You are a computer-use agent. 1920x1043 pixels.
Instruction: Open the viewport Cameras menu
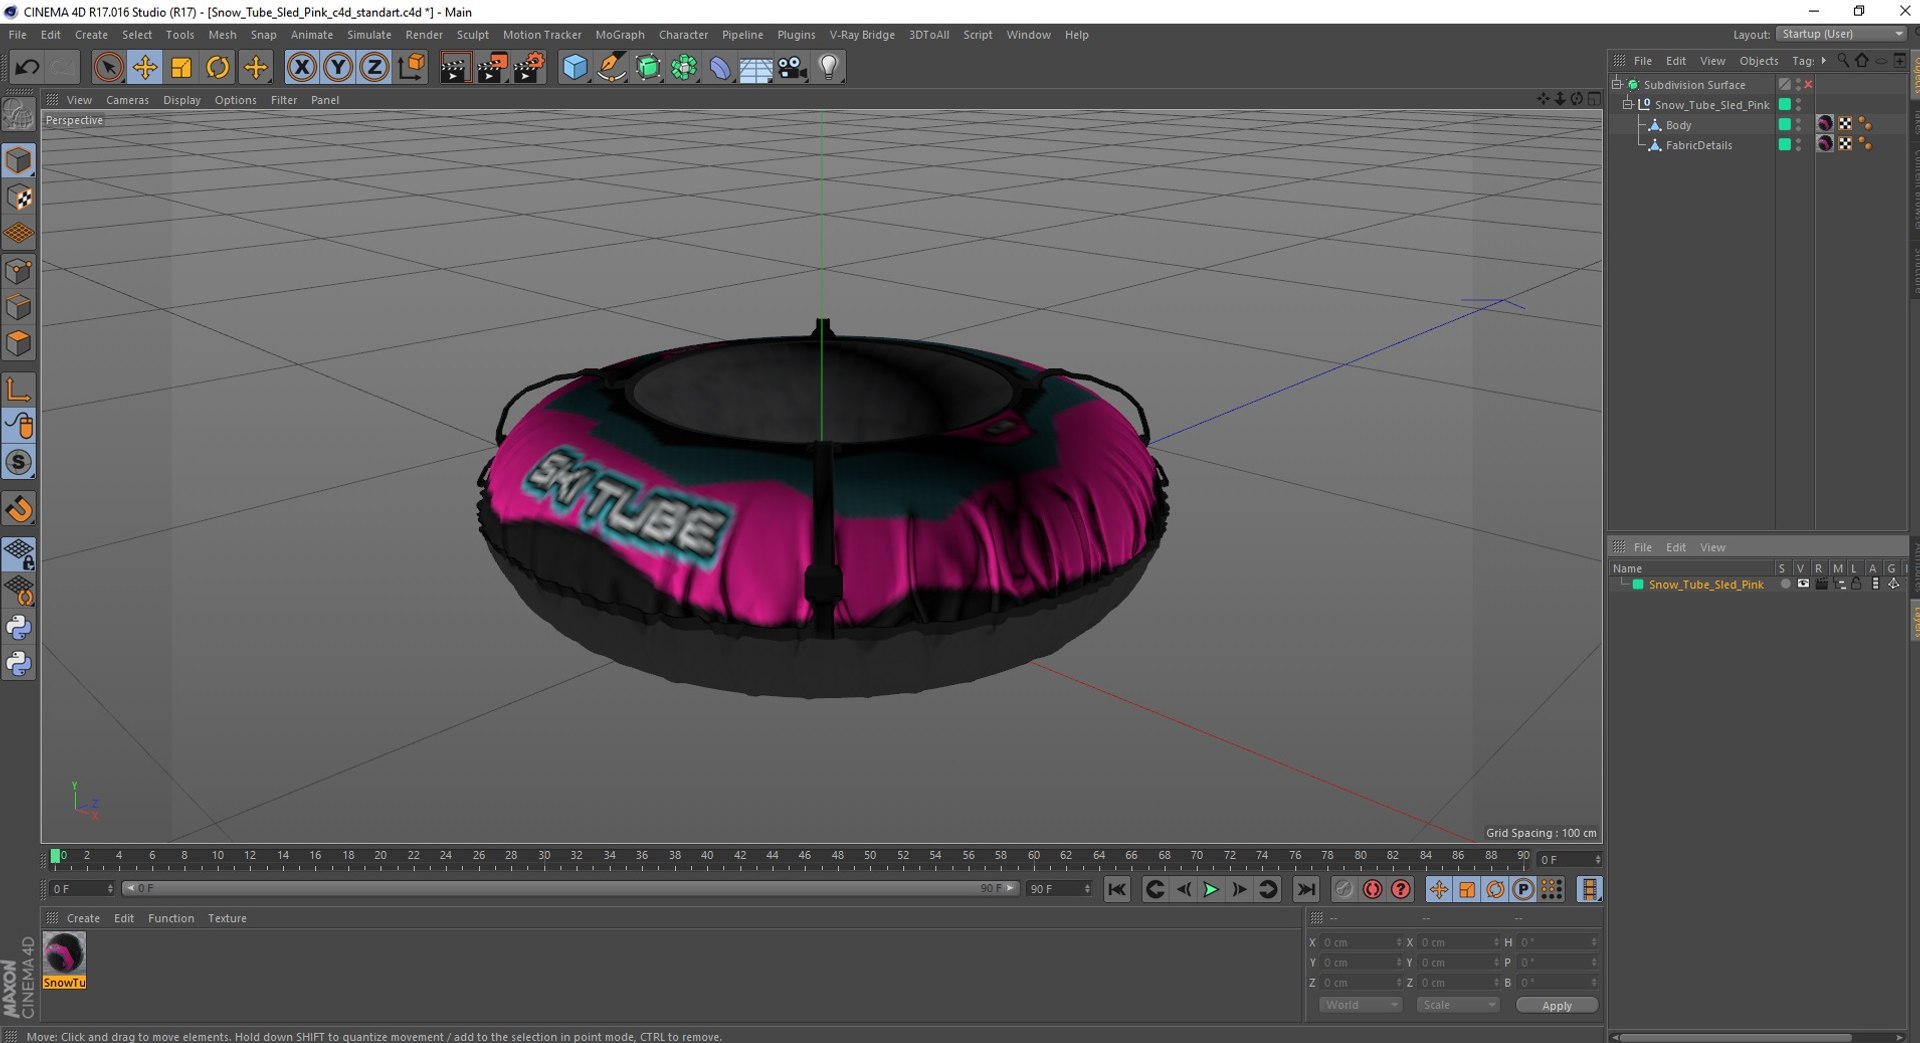pyautogui.click(x=127, y=100)
